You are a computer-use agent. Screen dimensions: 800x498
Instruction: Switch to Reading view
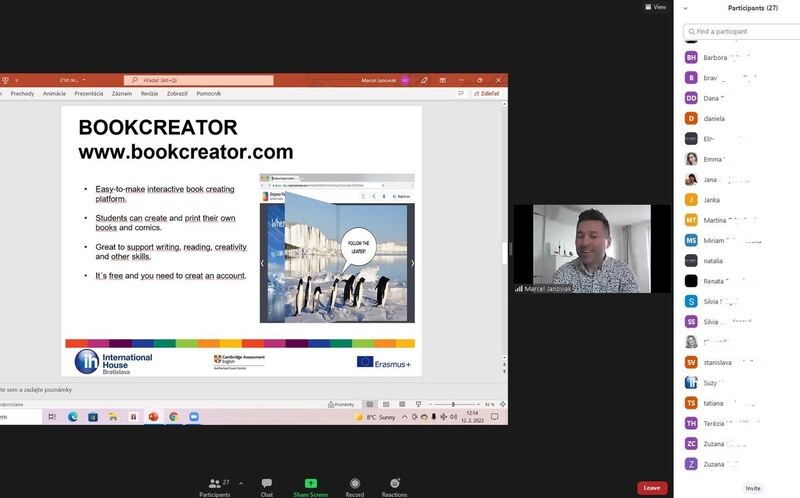(402, 404)
